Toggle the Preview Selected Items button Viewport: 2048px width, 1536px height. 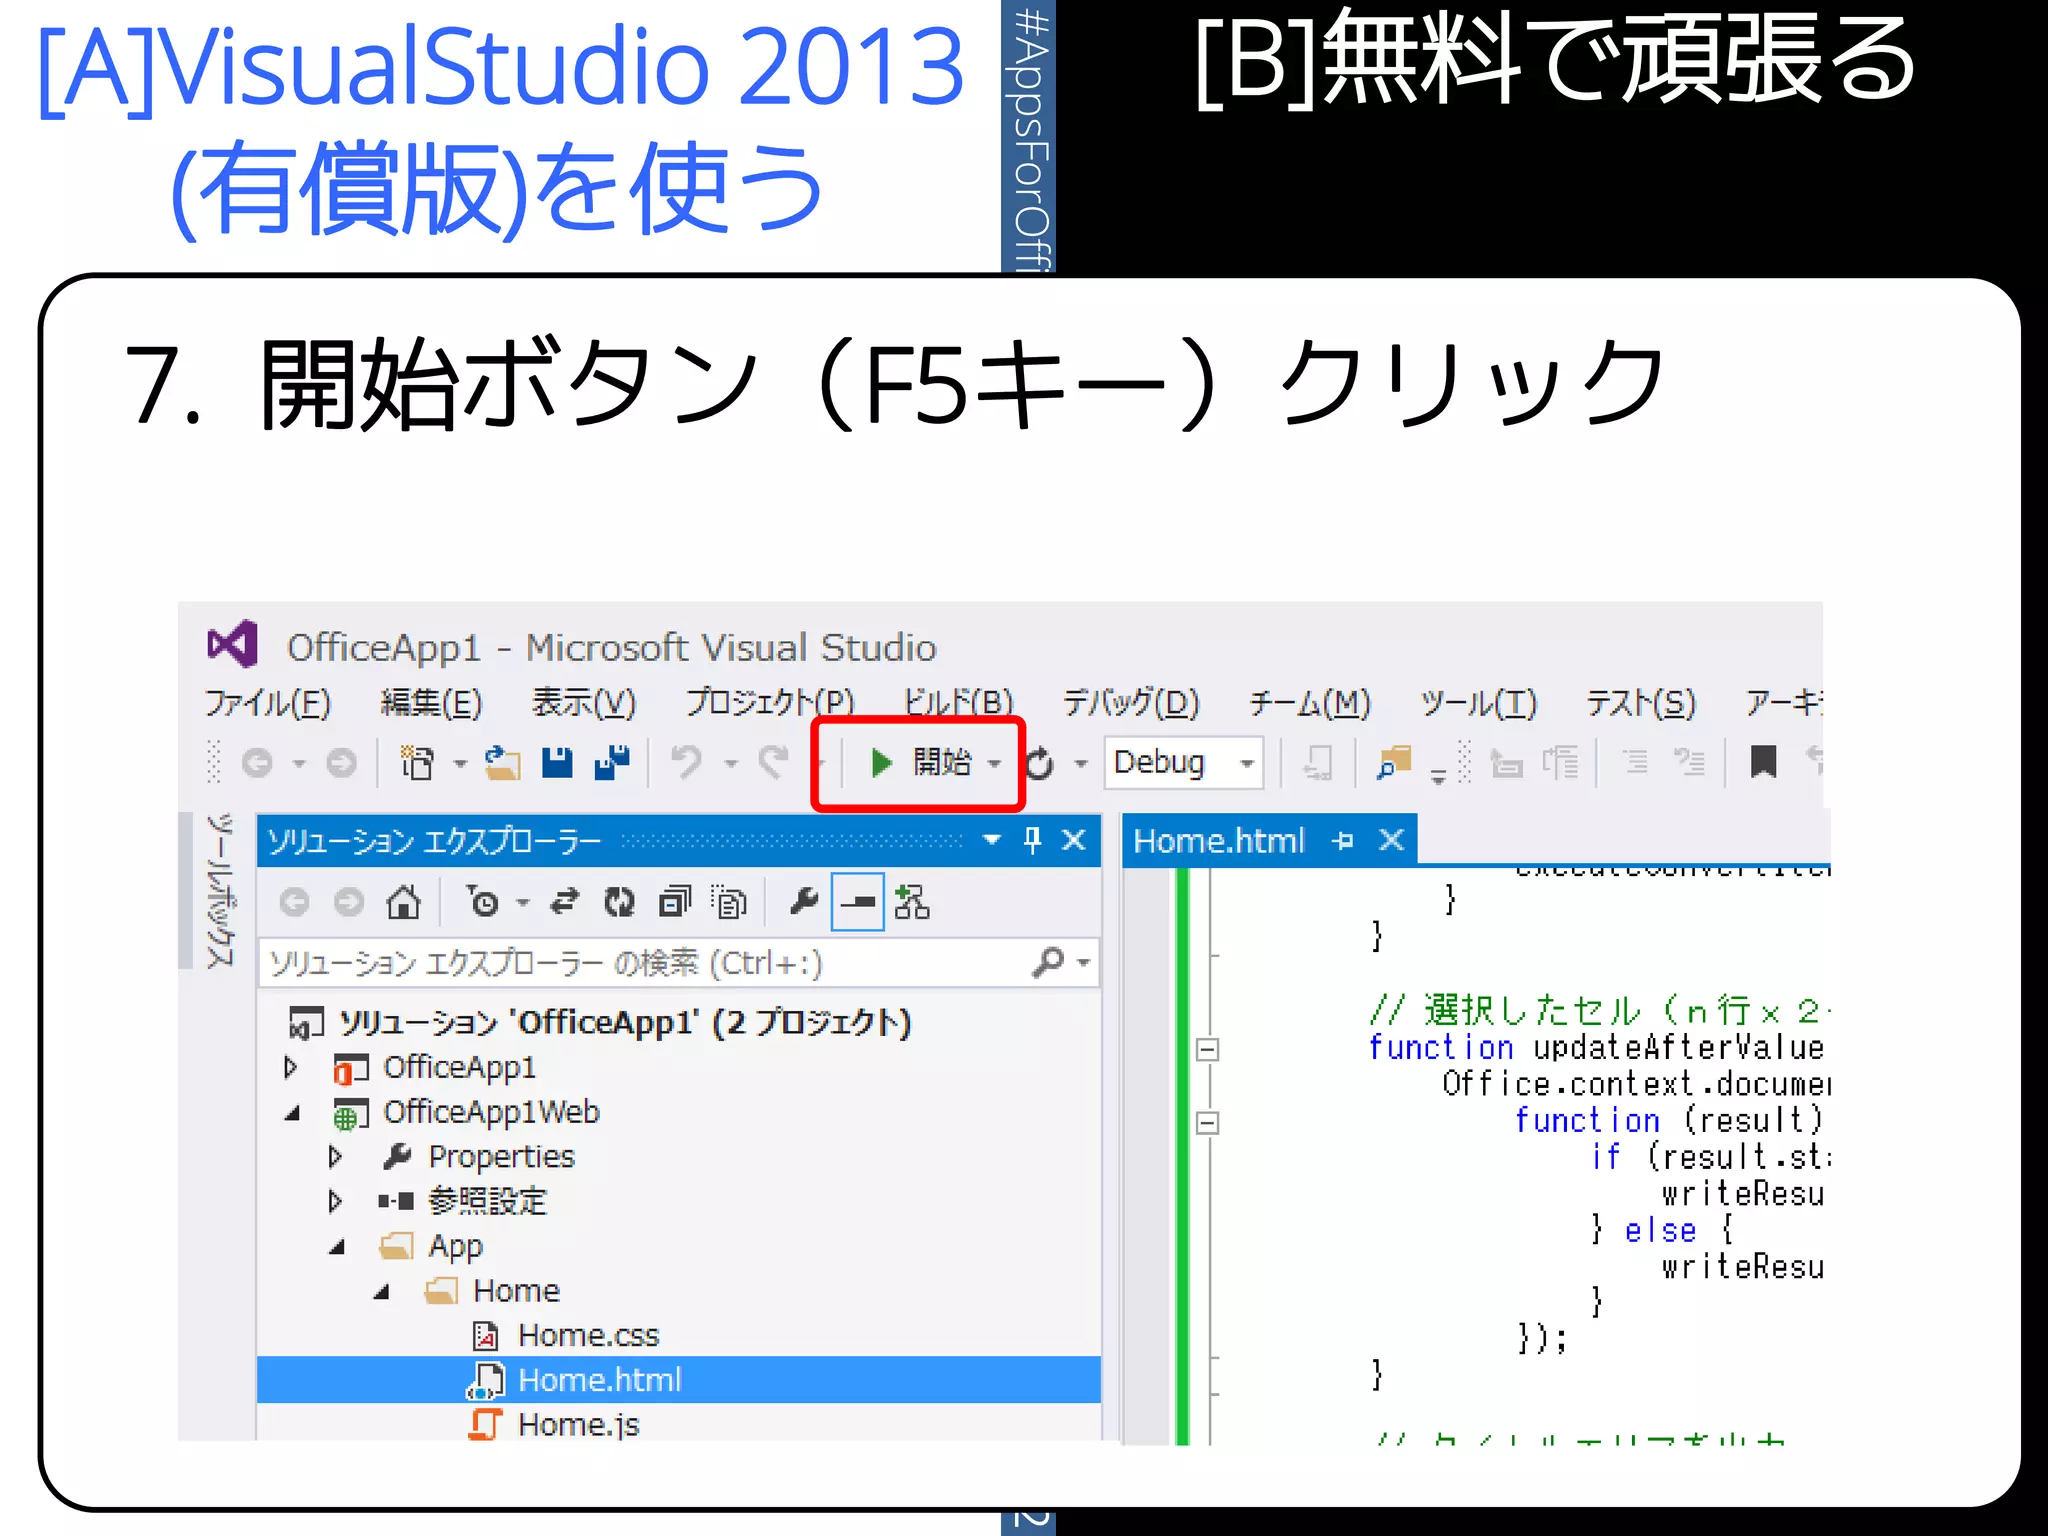[x=858, y=903]
